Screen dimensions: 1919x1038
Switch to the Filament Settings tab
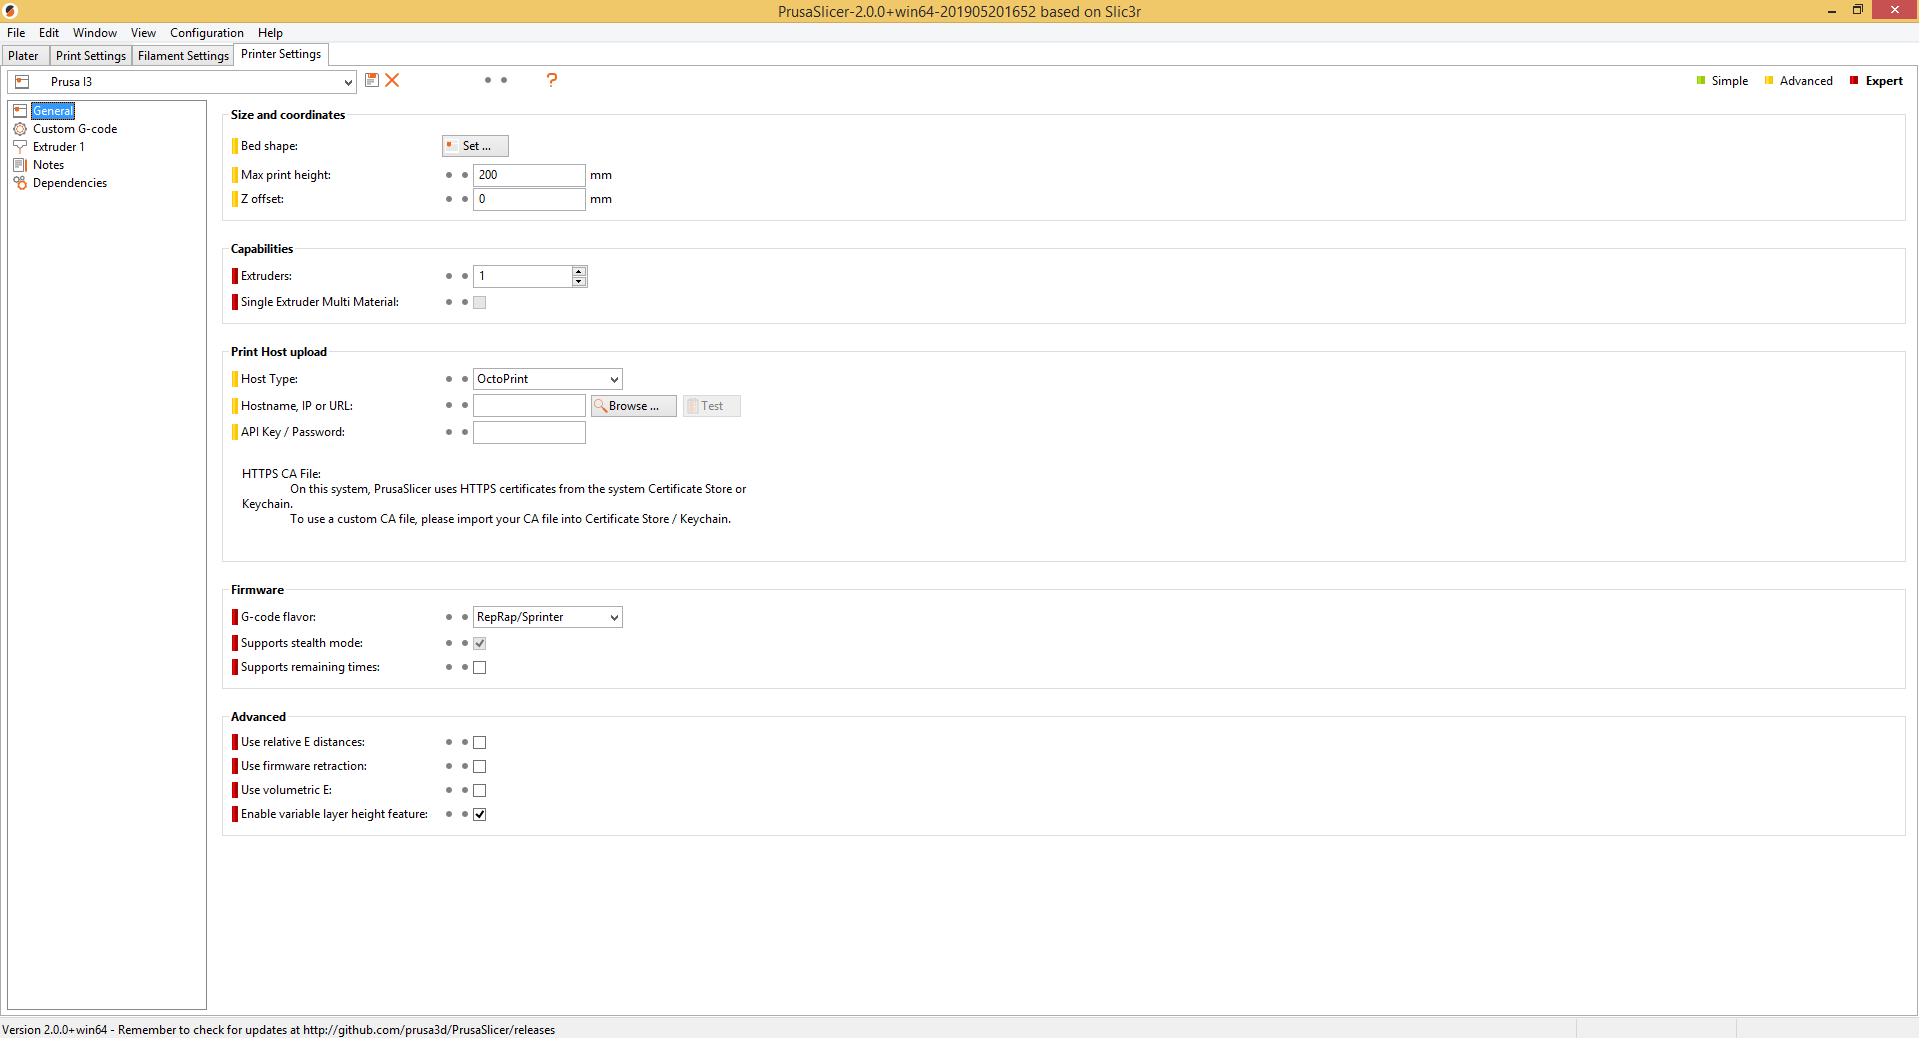pos(183,56)
